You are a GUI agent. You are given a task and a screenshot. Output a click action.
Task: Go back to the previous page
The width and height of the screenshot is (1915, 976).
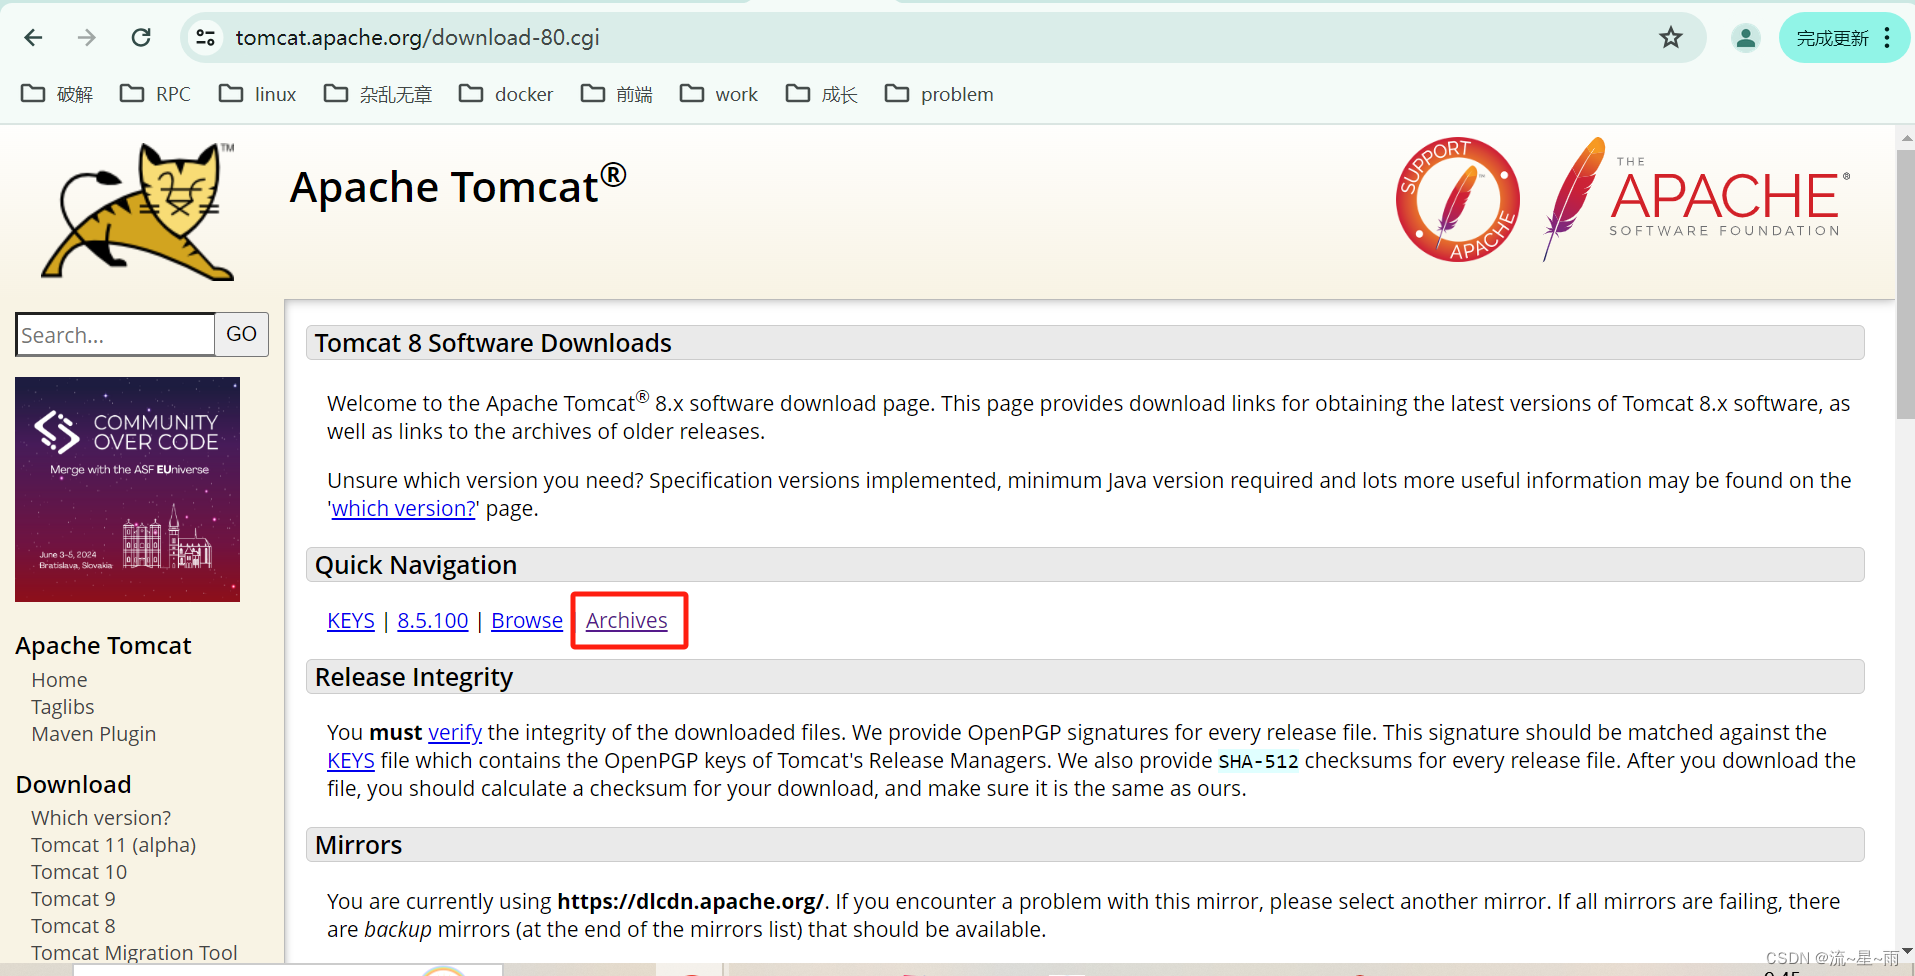pyautogui.click(x=33, y=38)
